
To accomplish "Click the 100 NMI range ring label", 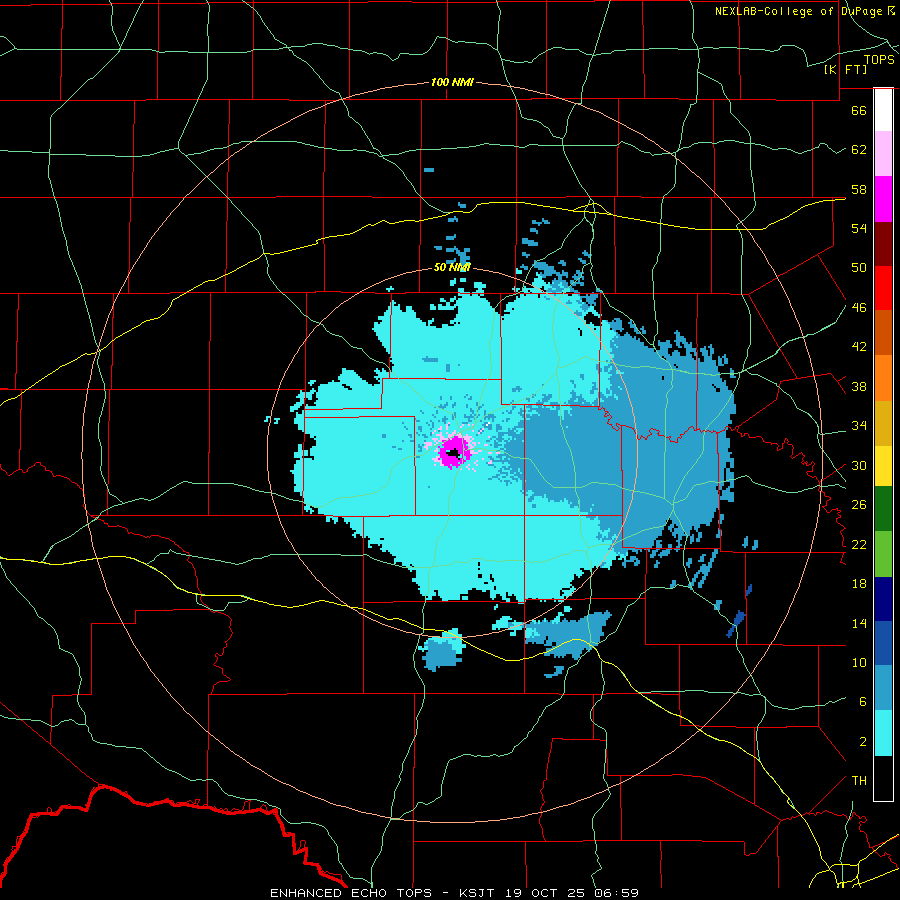I will coord(452,82).
